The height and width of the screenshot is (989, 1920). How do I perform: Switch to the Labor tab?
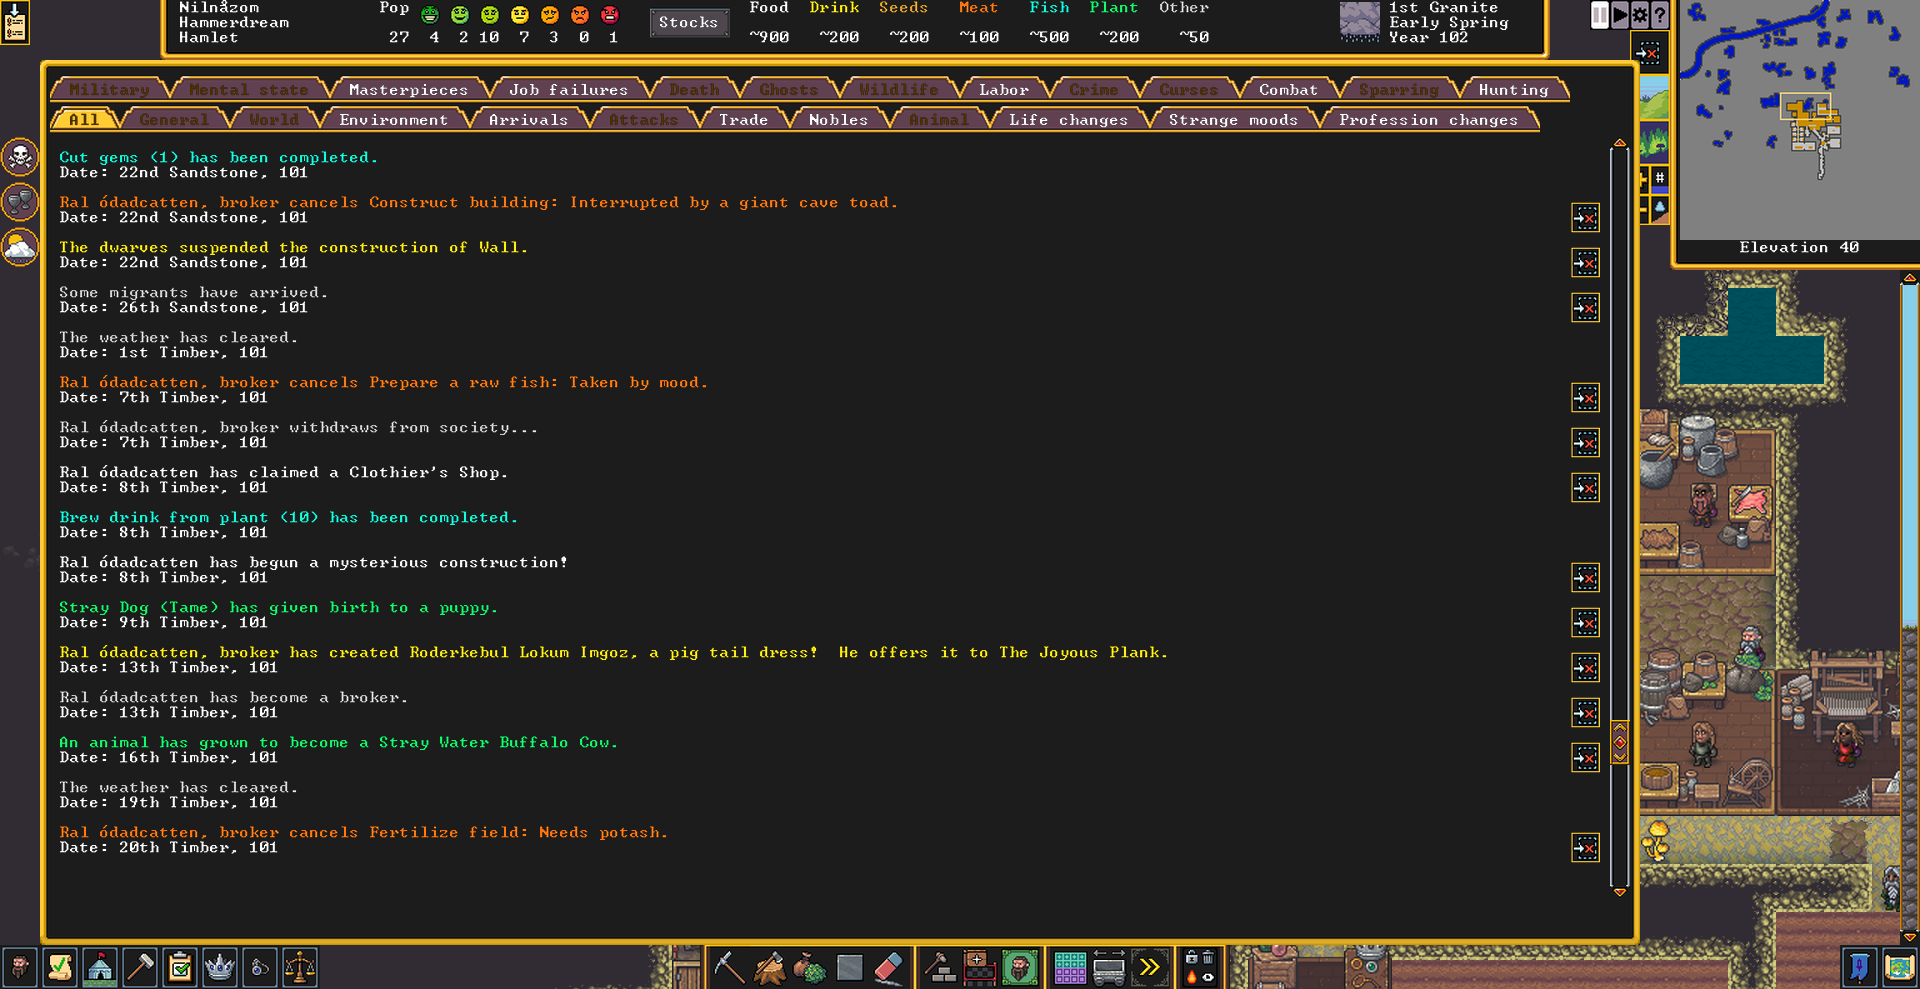[x=1003, y=90]
